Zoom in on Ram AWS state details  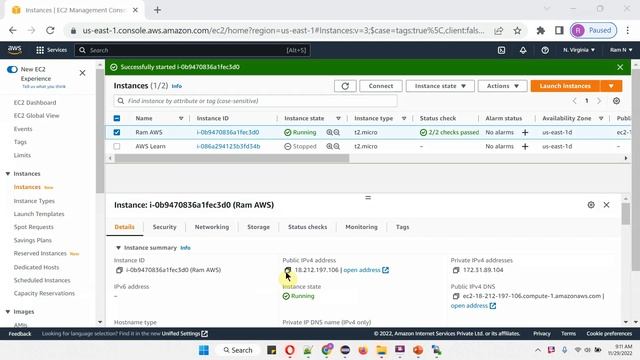pyautogui.click(x=329, y=132)
